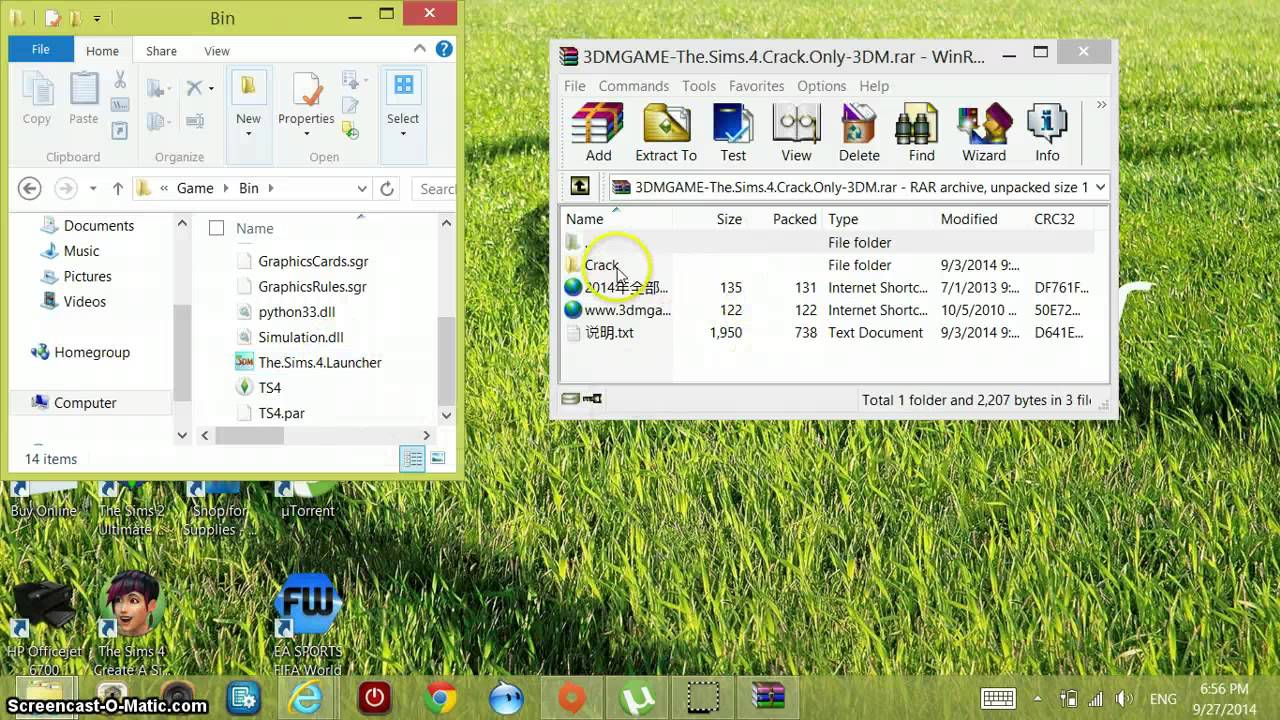This screenshot has height=720, width=1280.
Task: Click the Cut scissors icon in Explorer ribbon
Action: tap(120, 80)
